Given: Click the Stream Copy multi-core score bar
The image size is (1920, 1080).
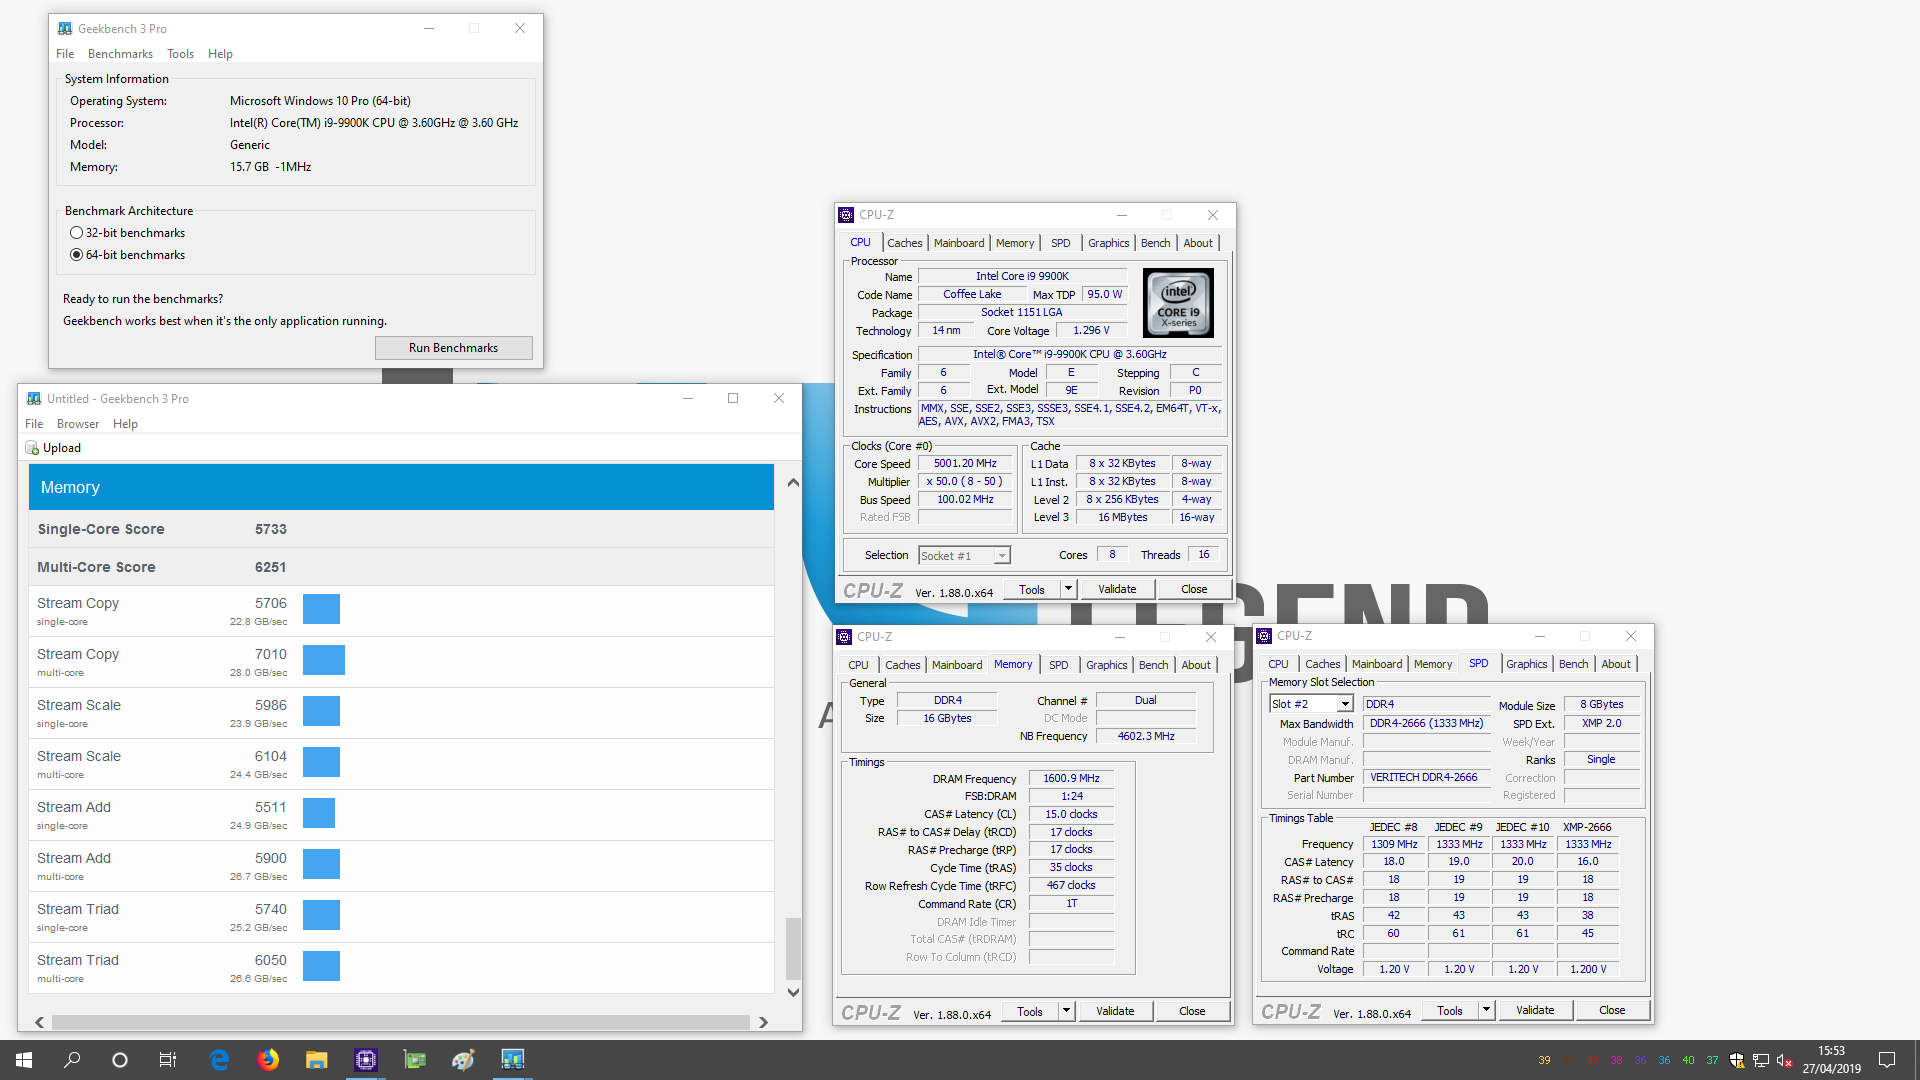Looking at the screenshot, I should point(324,660).
